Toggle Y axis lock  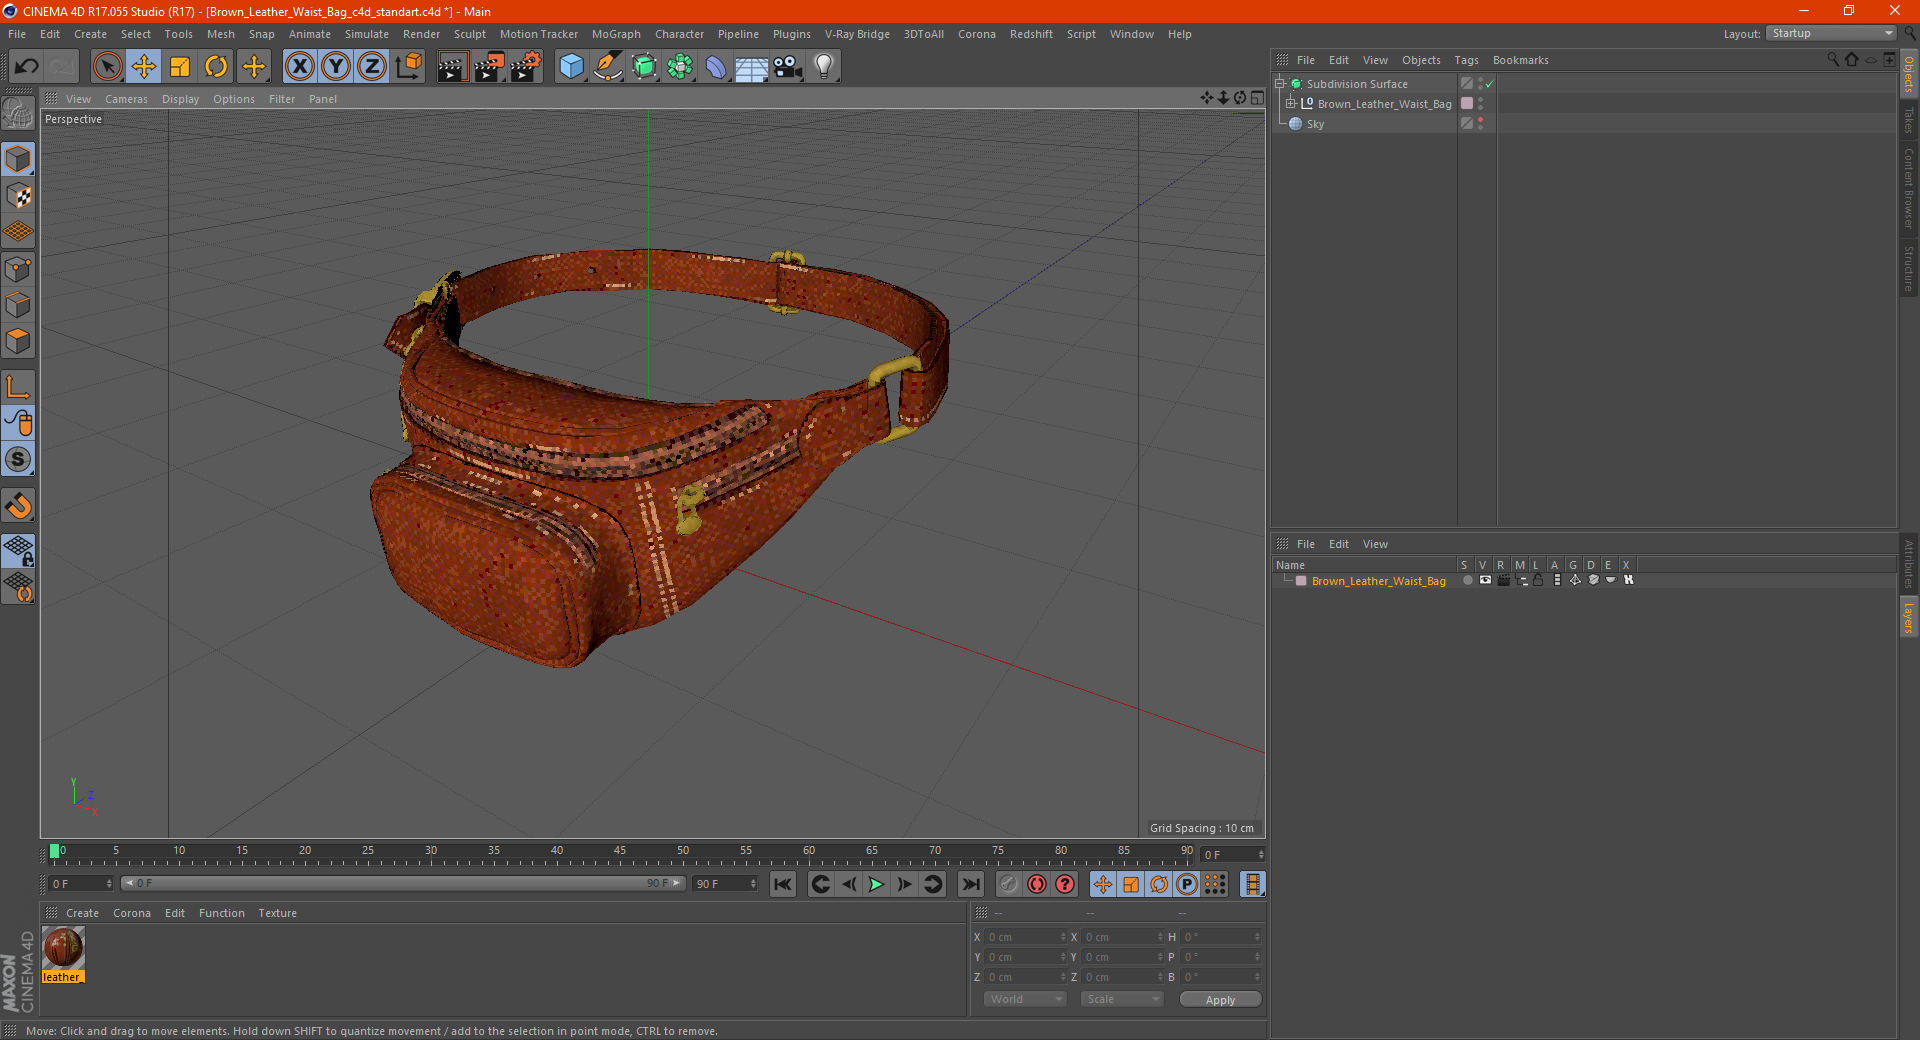coord(336,67)
